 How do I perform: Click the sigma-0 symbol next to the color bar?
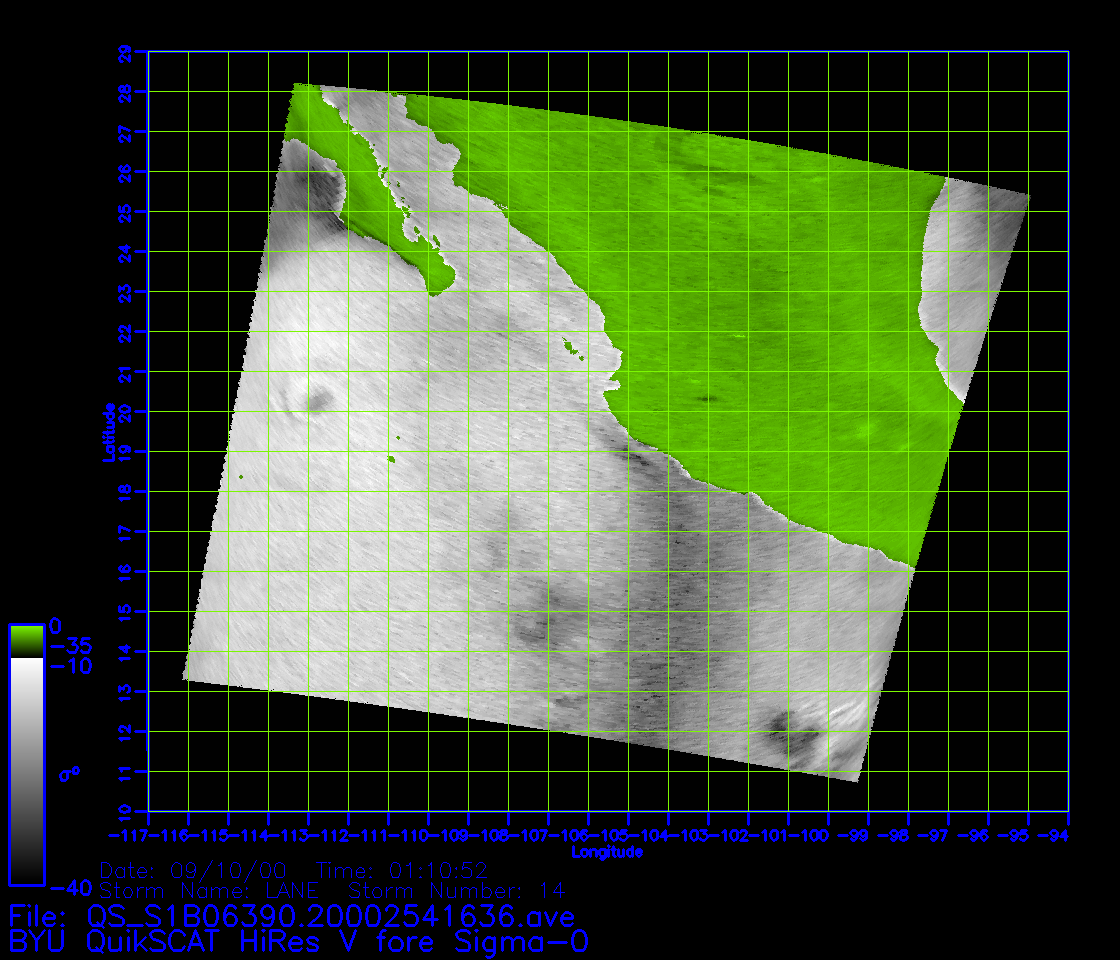70,773
